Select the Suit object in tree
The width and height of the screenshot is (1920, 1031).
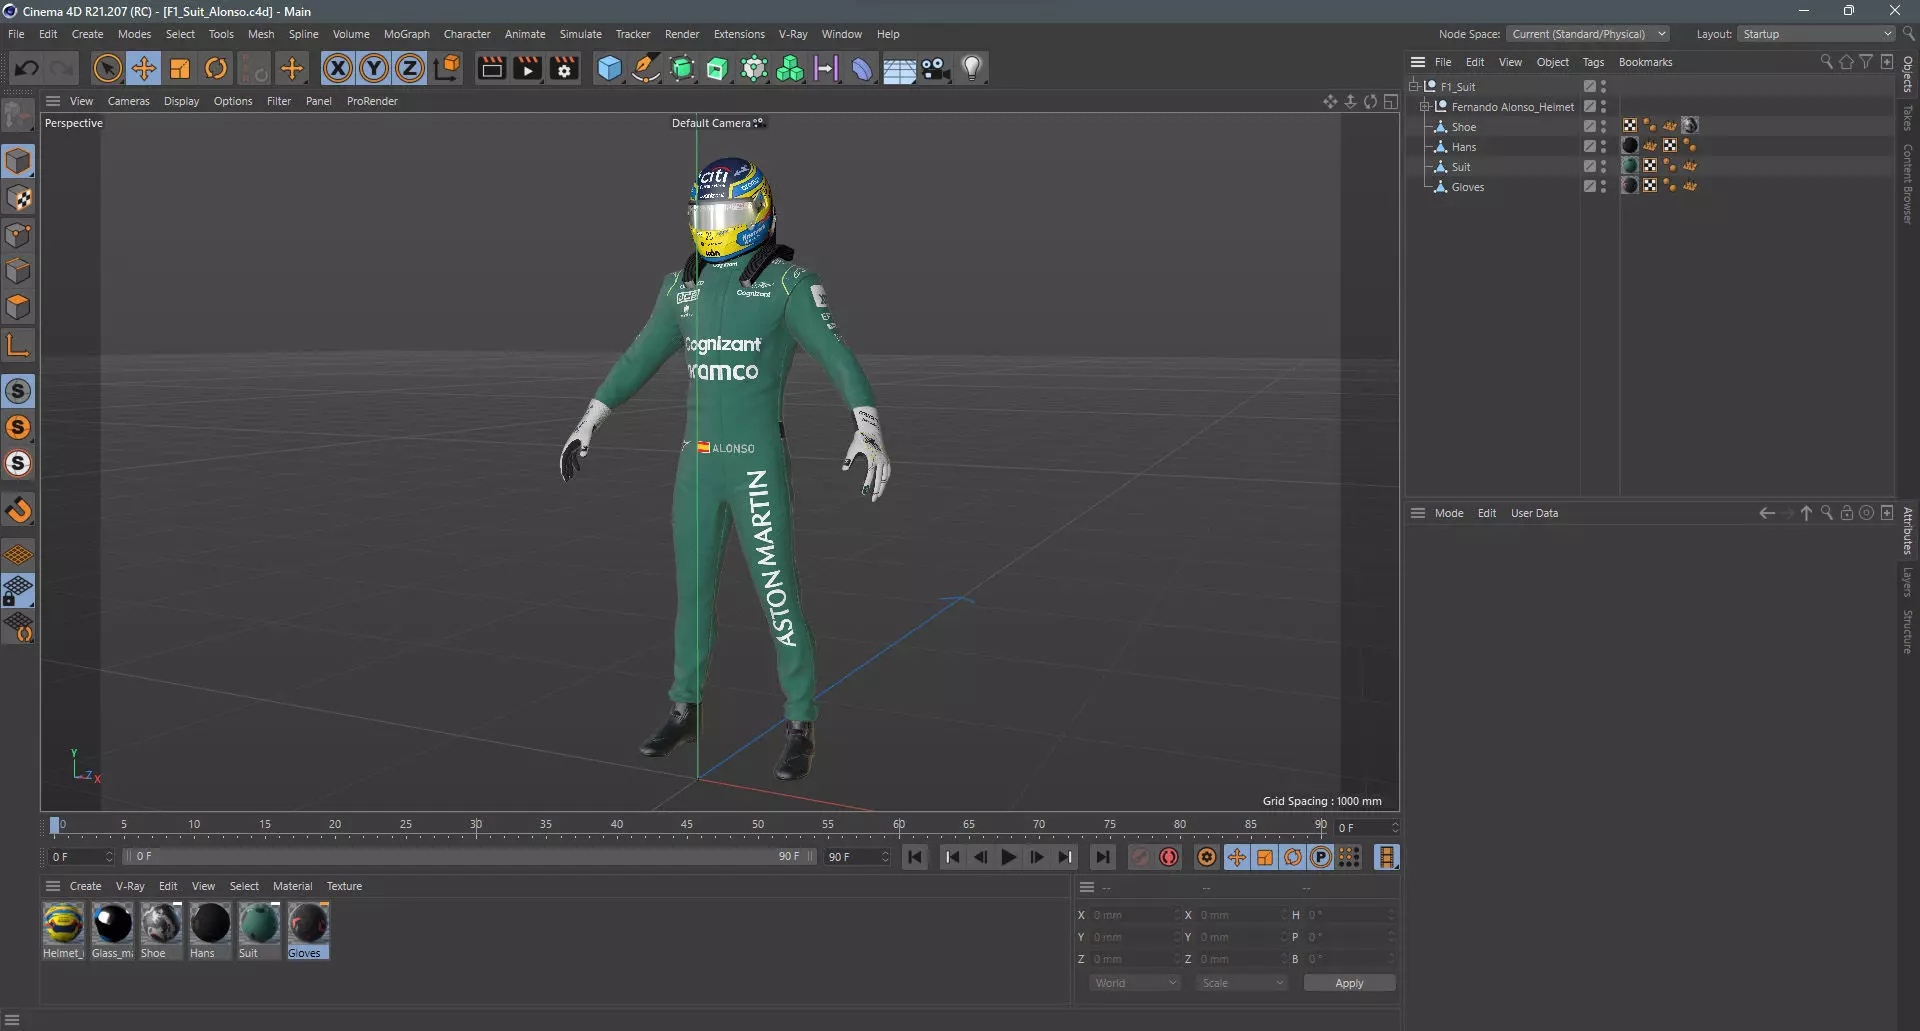pyautogui.click(x=1460, y=167)
